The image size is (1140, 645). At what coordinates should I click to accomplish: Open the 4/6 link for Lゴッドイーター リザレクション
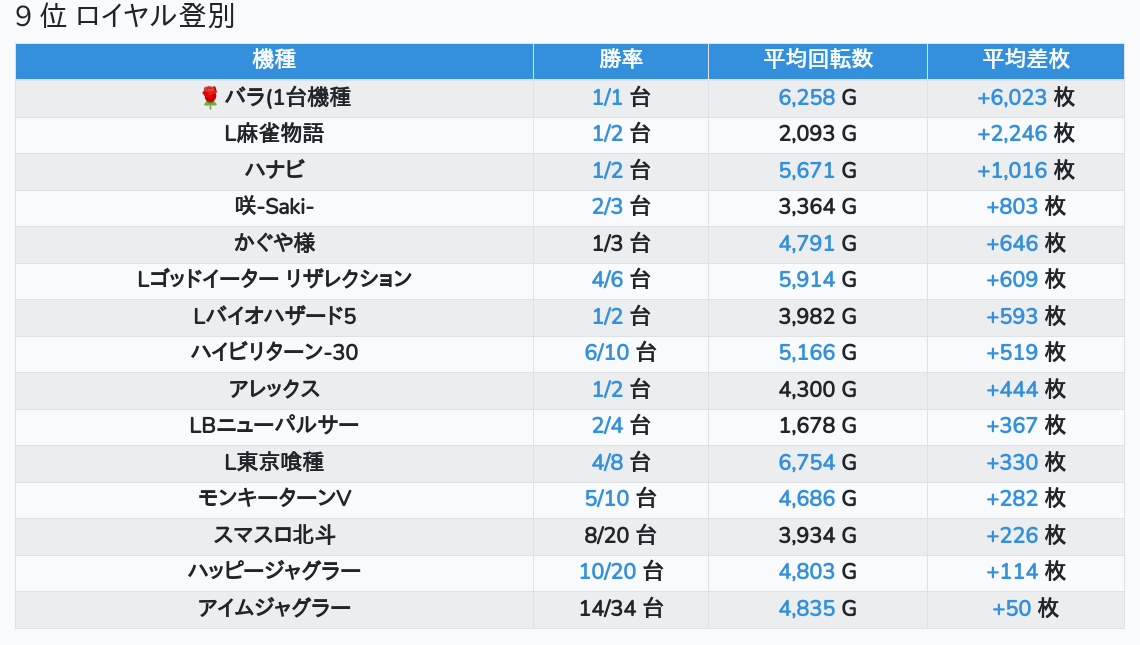click(x=608, y=279)
